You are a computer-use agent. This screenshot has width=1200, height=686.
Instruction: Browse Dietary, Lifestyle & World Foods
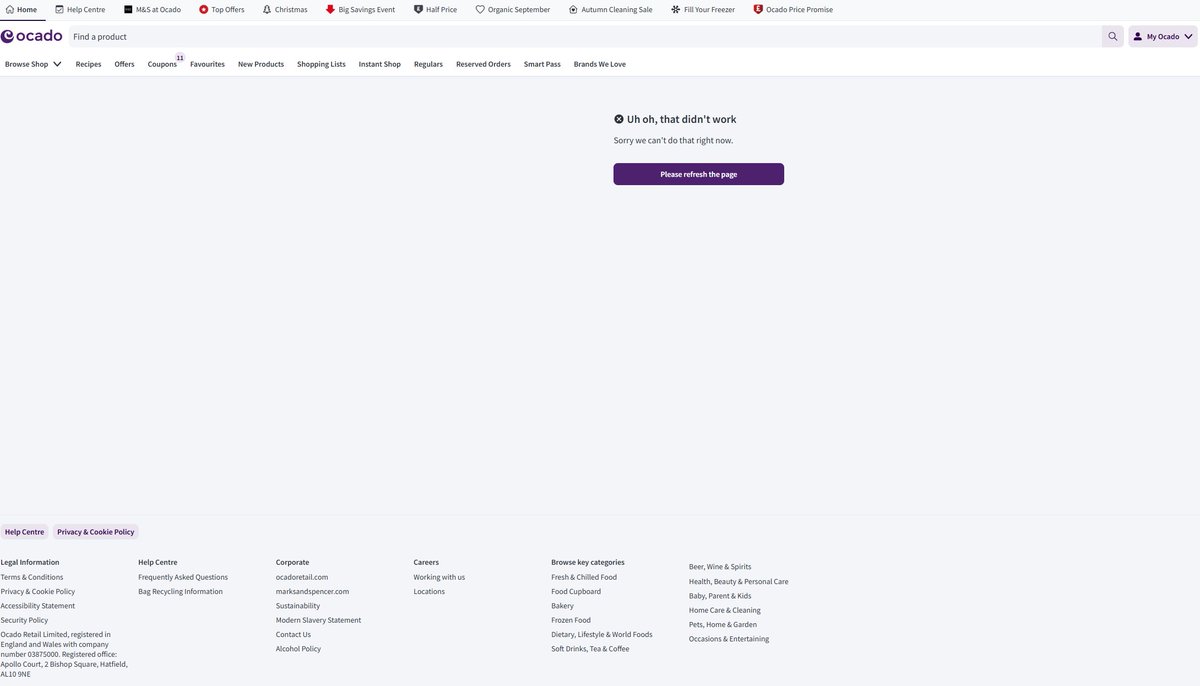(601, 634)
